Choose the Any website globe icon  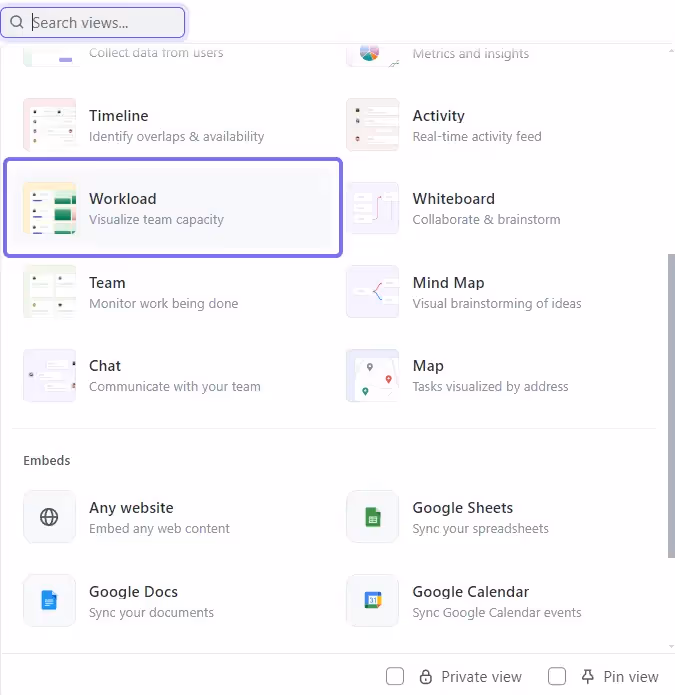click(49, 517)
